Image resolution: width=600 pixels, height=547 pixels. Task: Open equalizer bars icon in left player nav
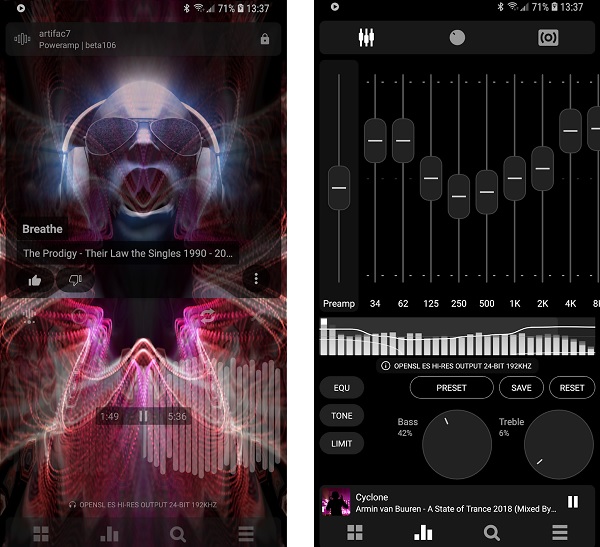(109, 533)
